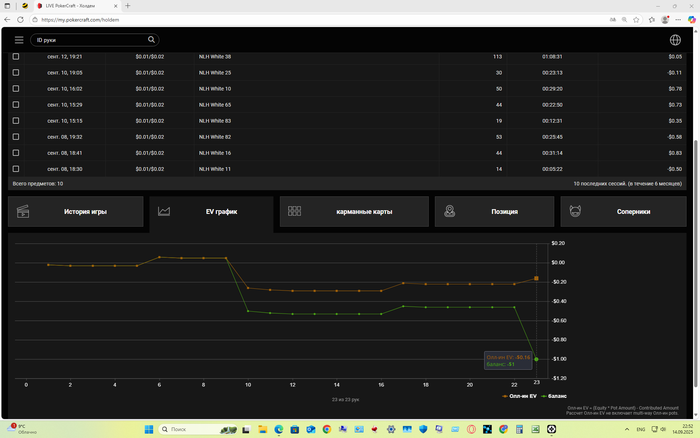
Task: Switch to карманные карты tab
Action: (x=354, y=212)
